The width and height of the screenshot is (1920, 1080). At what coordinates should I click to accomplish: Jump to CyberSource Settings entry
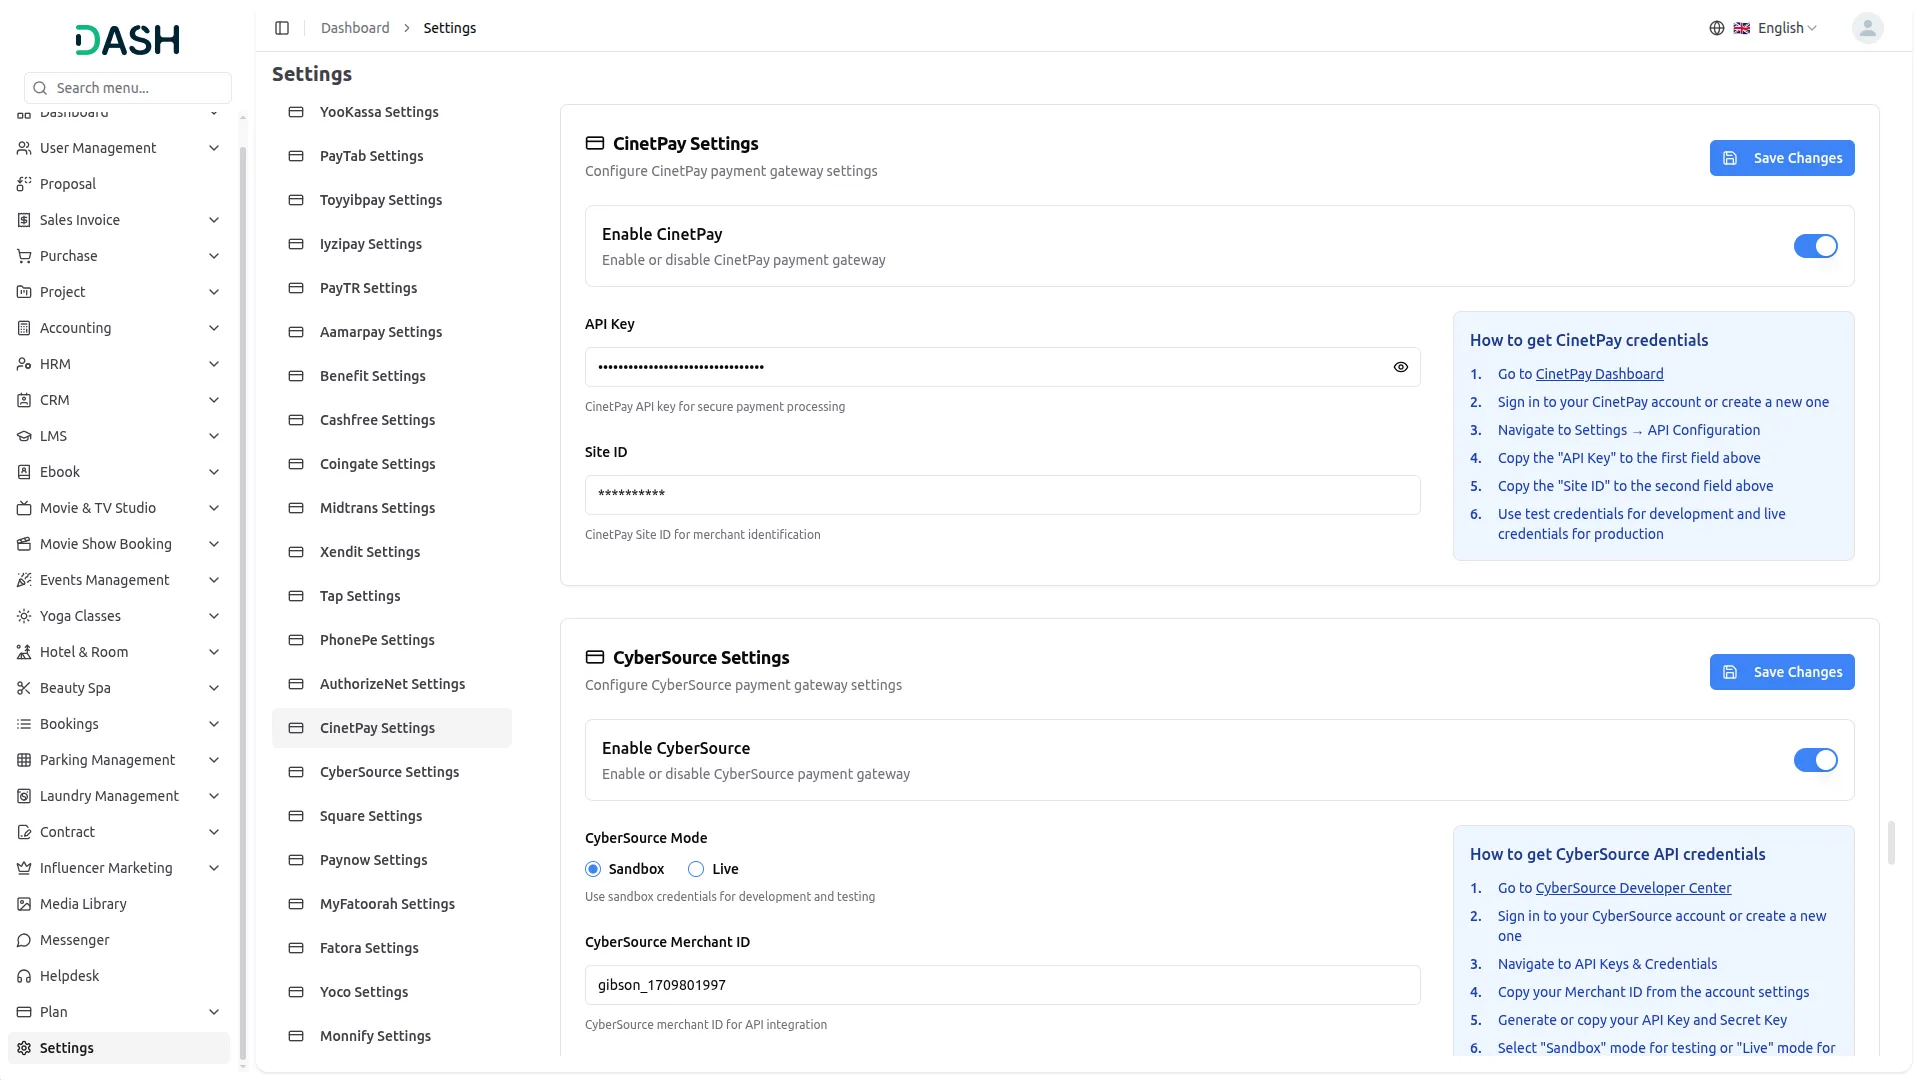coord(392,772)
